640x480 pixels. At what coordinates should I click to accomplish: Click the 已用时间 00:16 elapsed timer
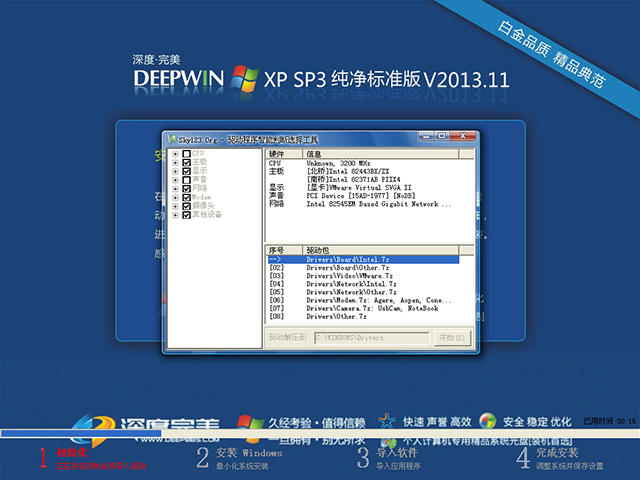[x=610, y=421]
